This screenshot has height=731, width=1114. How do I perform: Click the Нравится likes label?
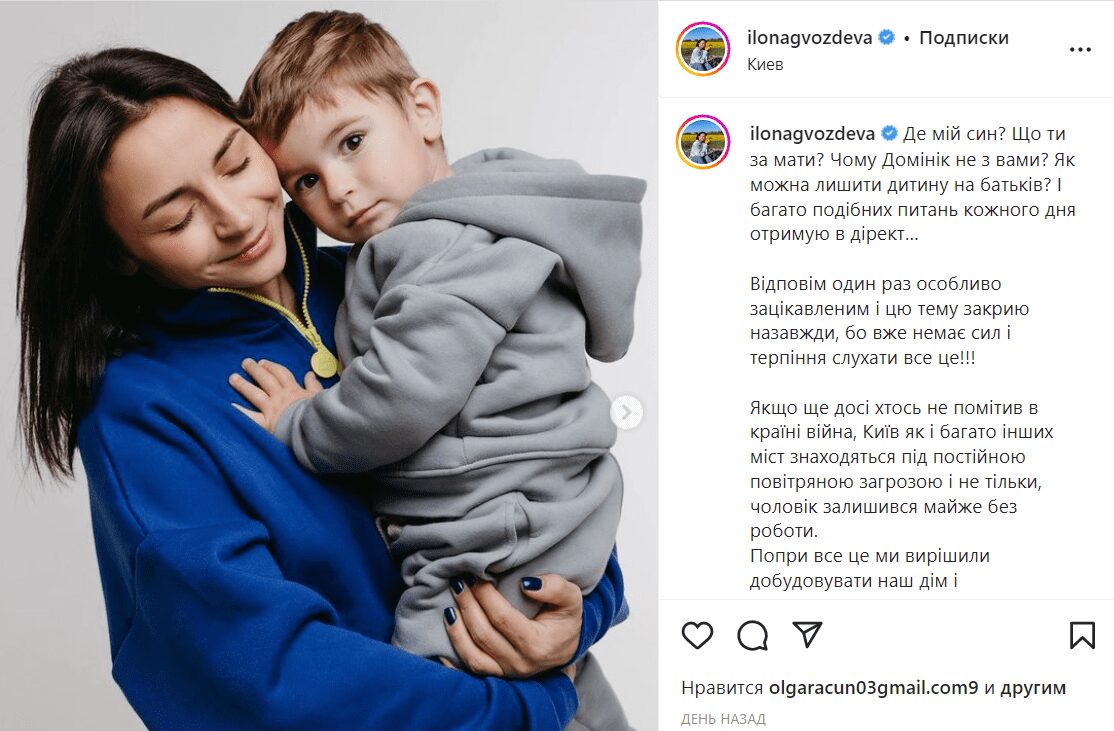(x=723, y=688)
